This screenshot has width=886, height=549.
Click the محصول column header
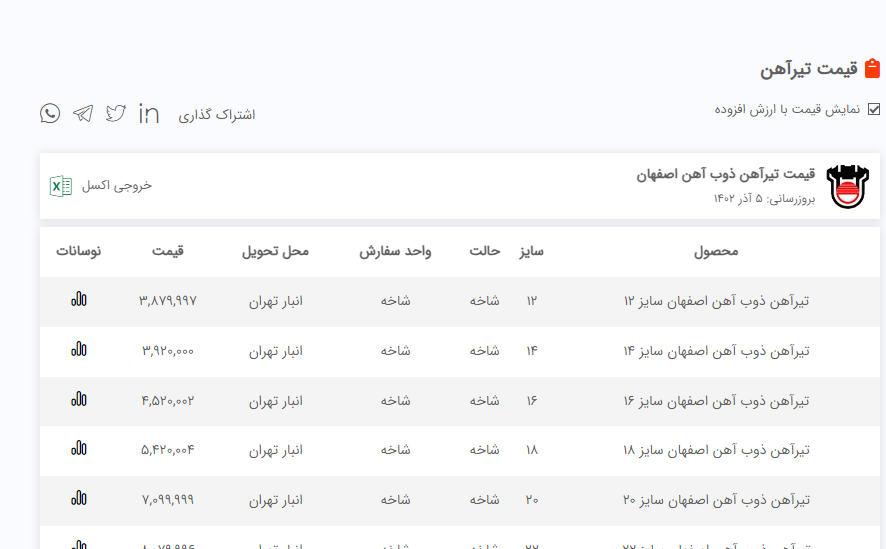(x=716, y=251)
